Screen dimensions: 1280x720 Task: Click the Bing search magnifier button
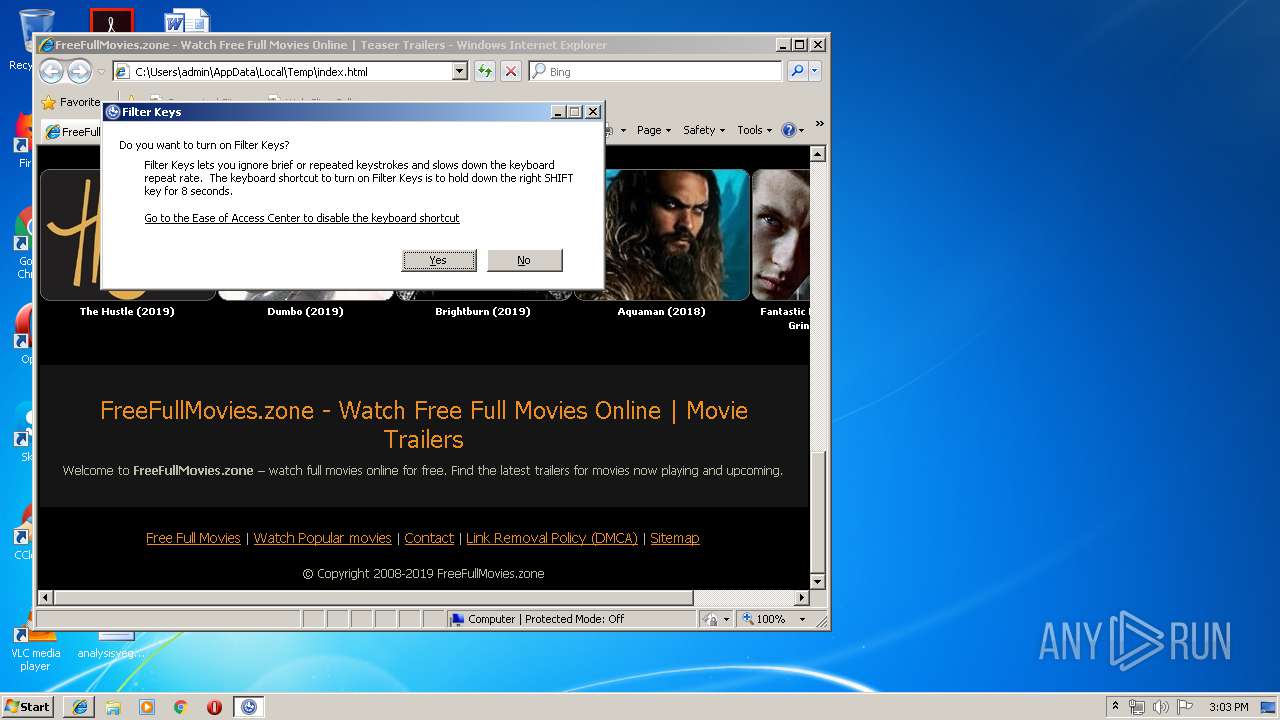[797, 71]
